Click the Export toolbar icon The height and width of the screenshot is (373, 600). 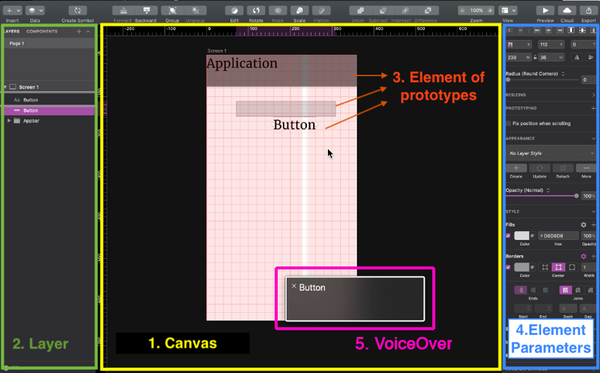(589, 10)
